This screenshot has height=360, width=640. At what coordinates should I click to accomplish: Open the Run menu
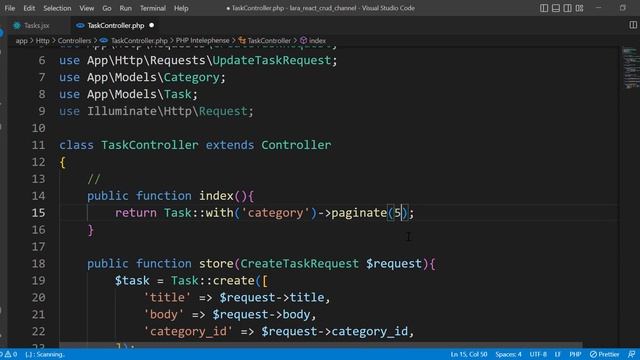pos(126,8)
